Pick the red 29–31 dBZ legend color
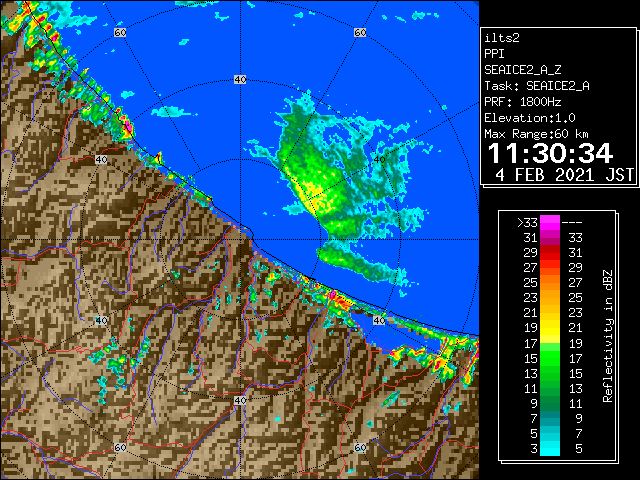640x480 pixels. (x=550, y=253)
